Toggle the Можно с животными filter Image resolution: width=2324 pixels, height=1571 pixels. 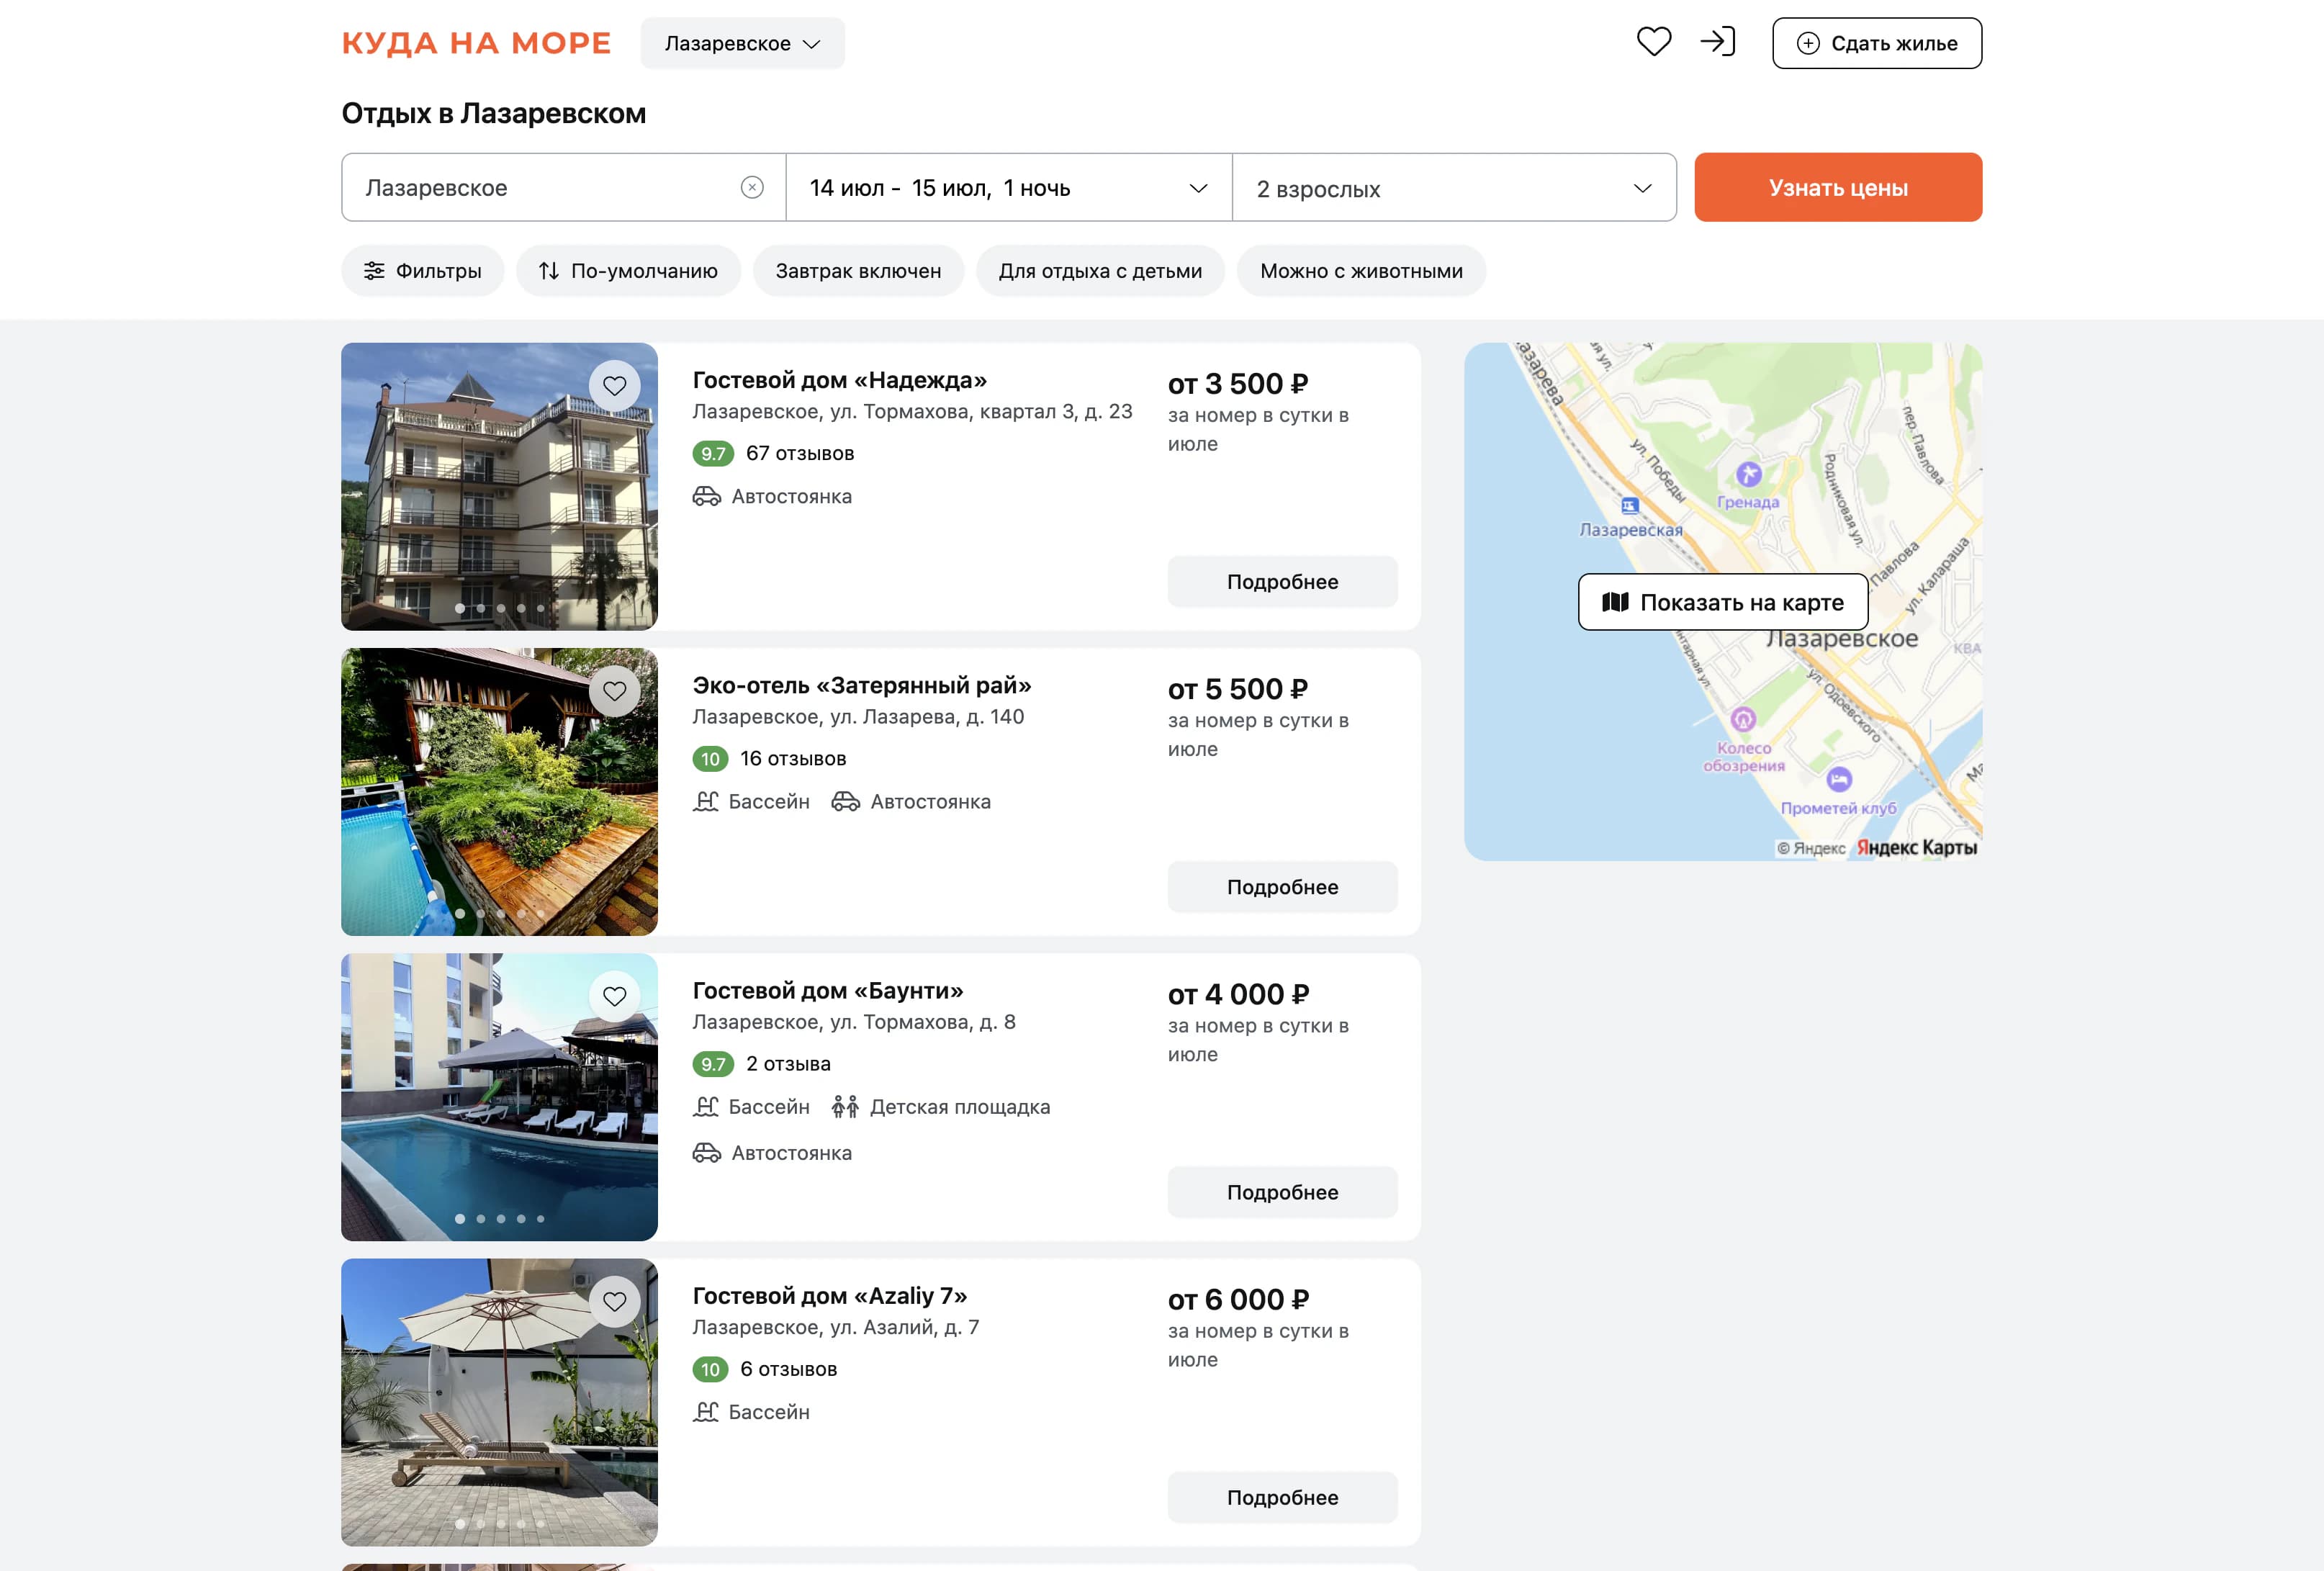[1361, 271]
